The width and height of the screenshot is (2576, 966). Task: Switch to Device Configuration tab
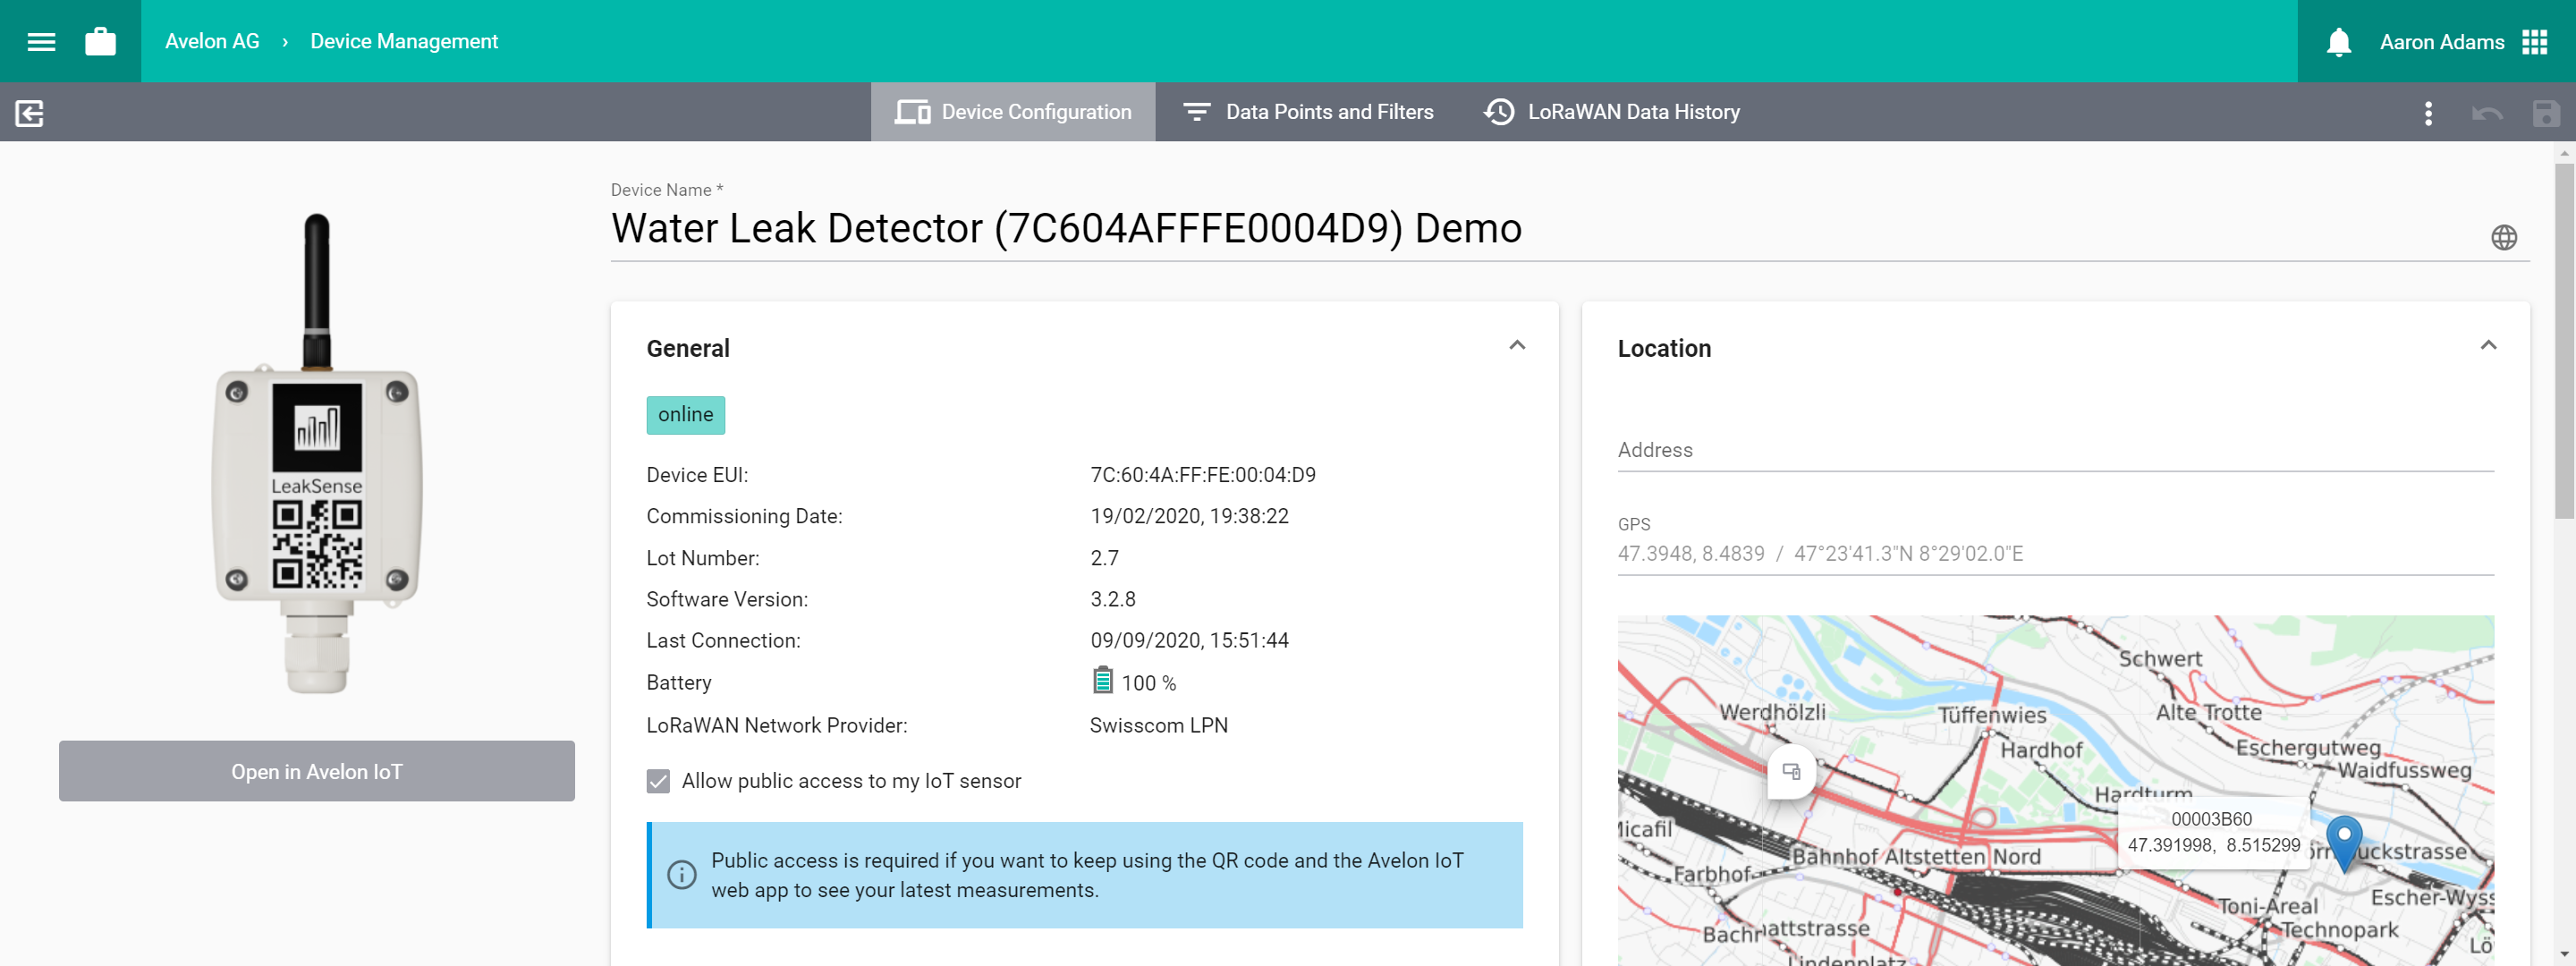[x=1013, y=112]
